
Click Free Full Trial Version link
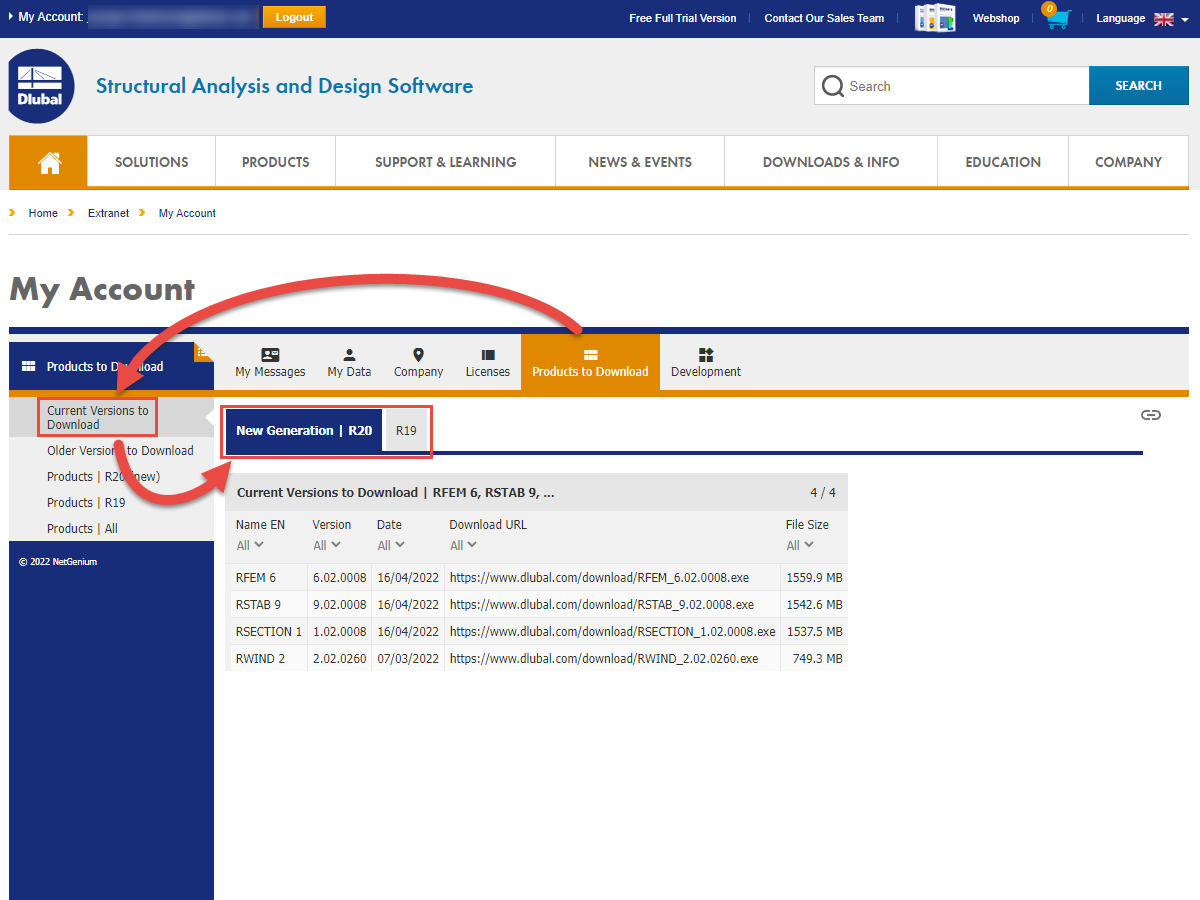683,18
